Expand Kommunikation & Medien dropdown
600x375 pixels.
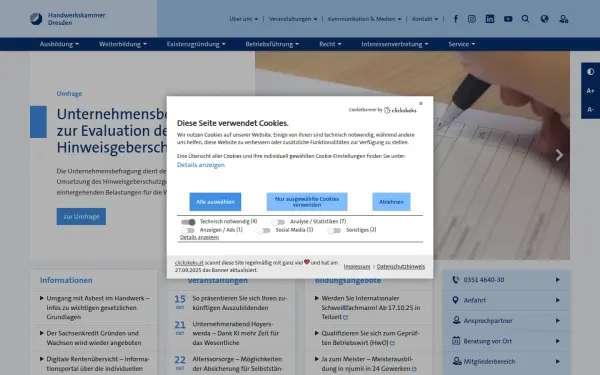[365, 19]
